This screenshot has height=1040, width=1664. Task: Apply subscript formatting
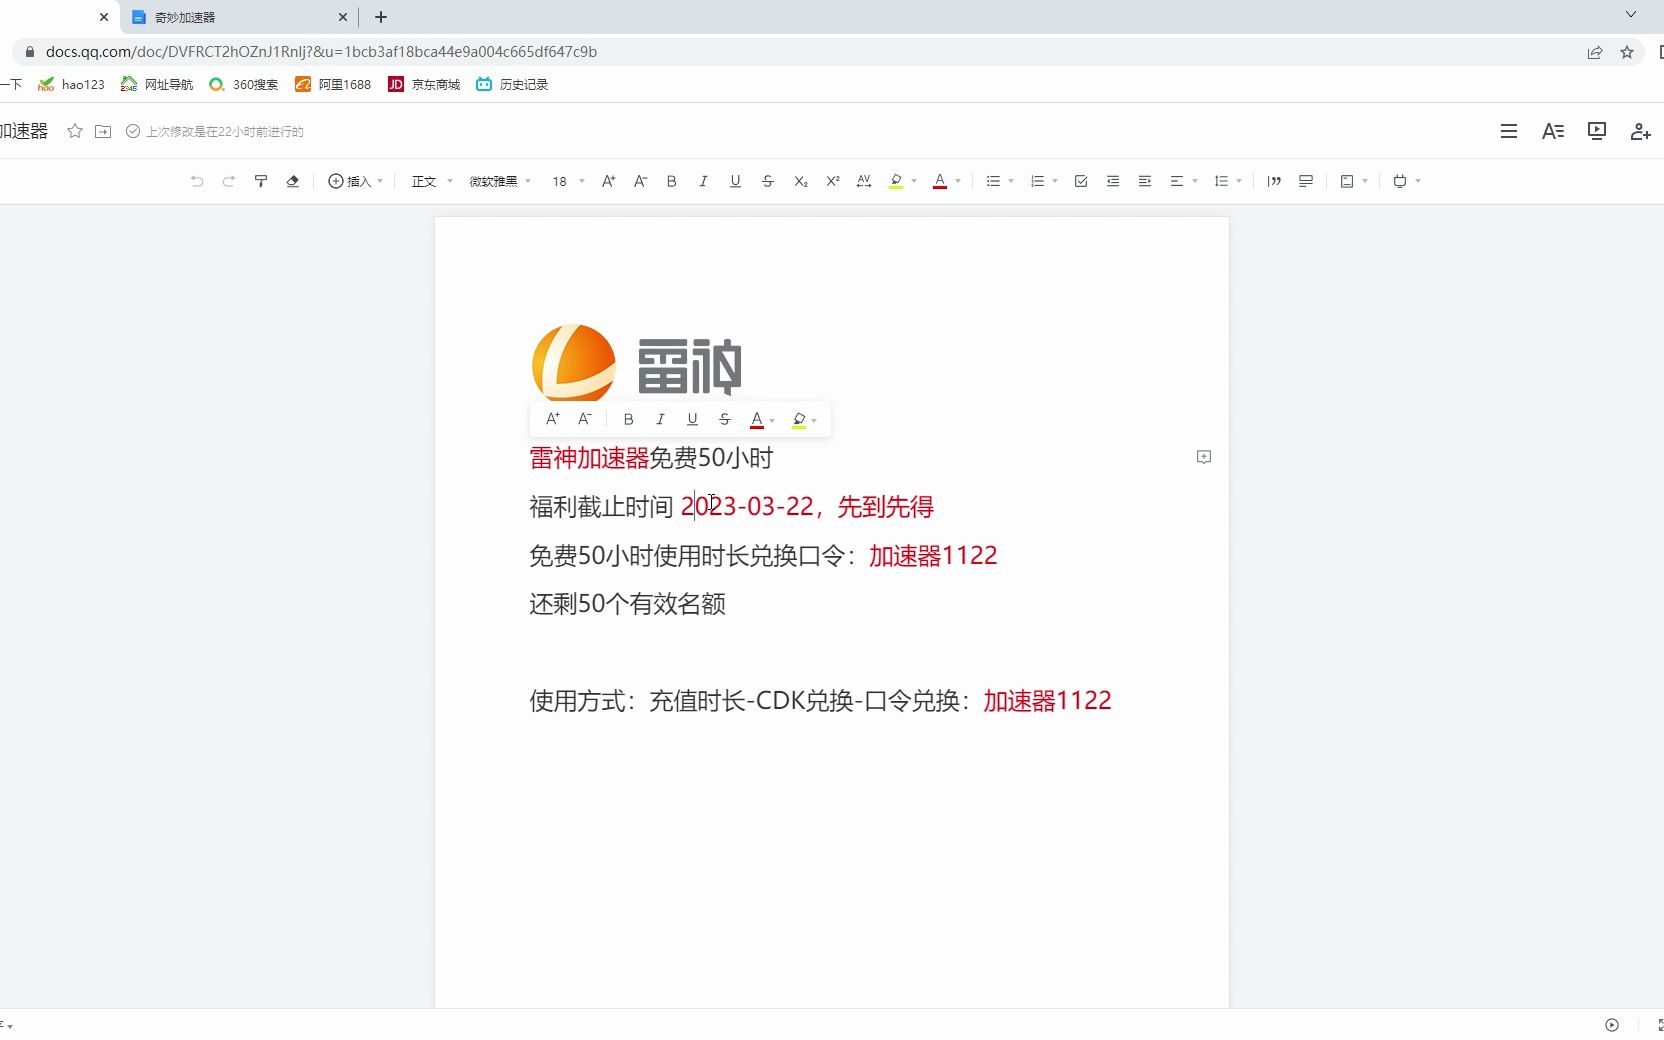click(x=801, y=181)
